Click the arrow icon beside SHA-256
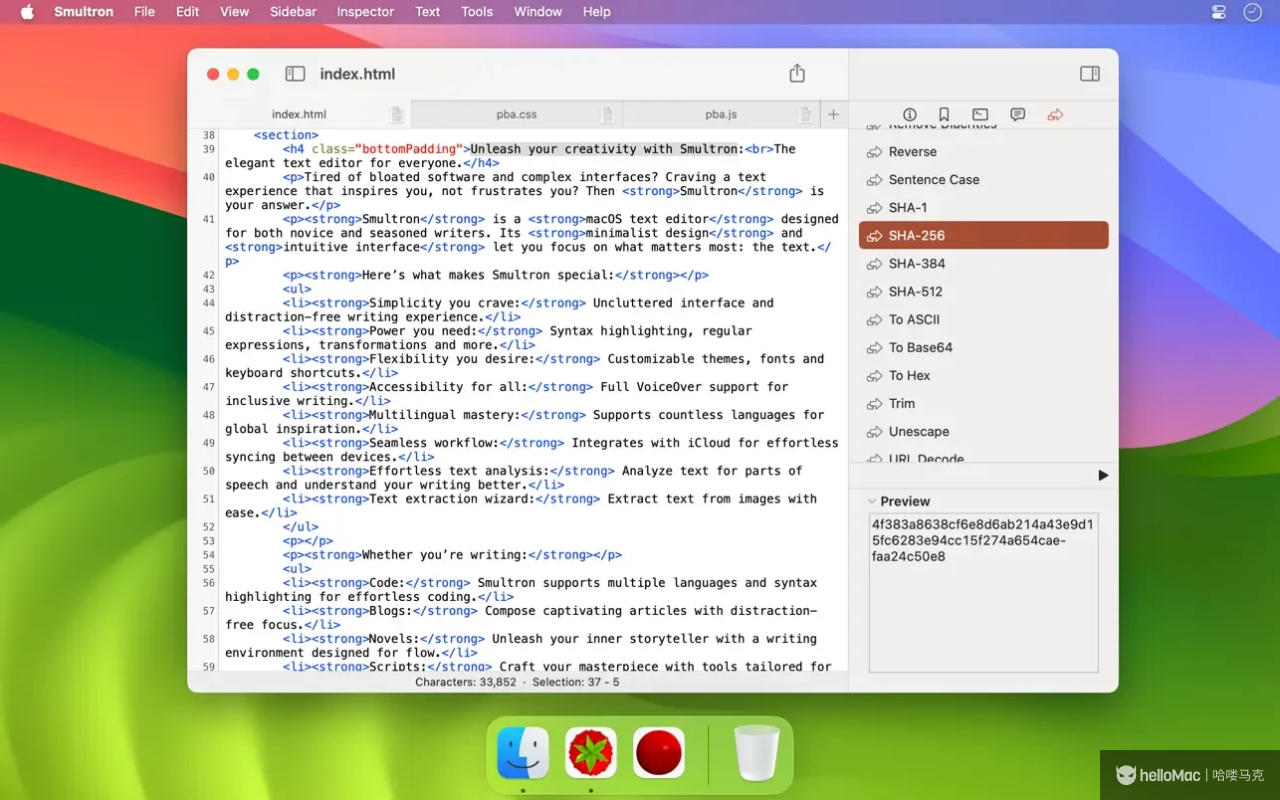 click(x=874, y=236)
